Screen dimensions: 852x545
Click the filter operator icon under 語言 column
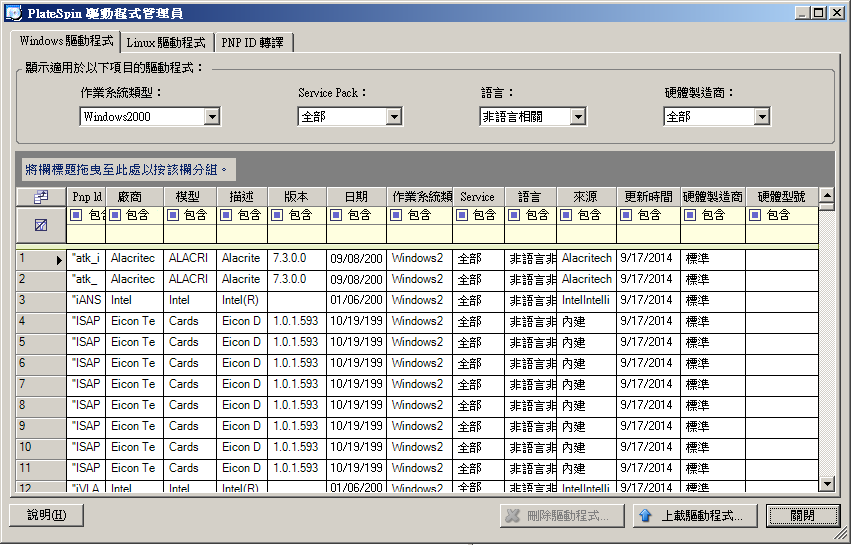point(514,215)
